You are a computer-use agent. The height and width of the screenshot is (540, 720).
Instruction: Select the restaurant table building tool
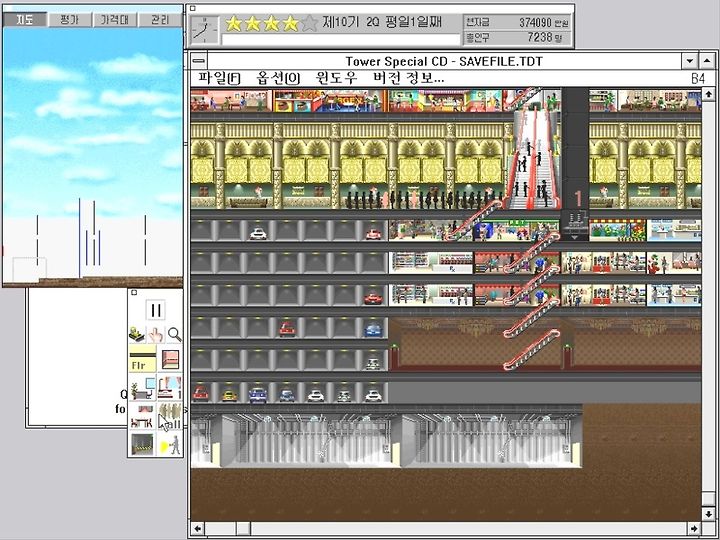[x=143, y=416]
